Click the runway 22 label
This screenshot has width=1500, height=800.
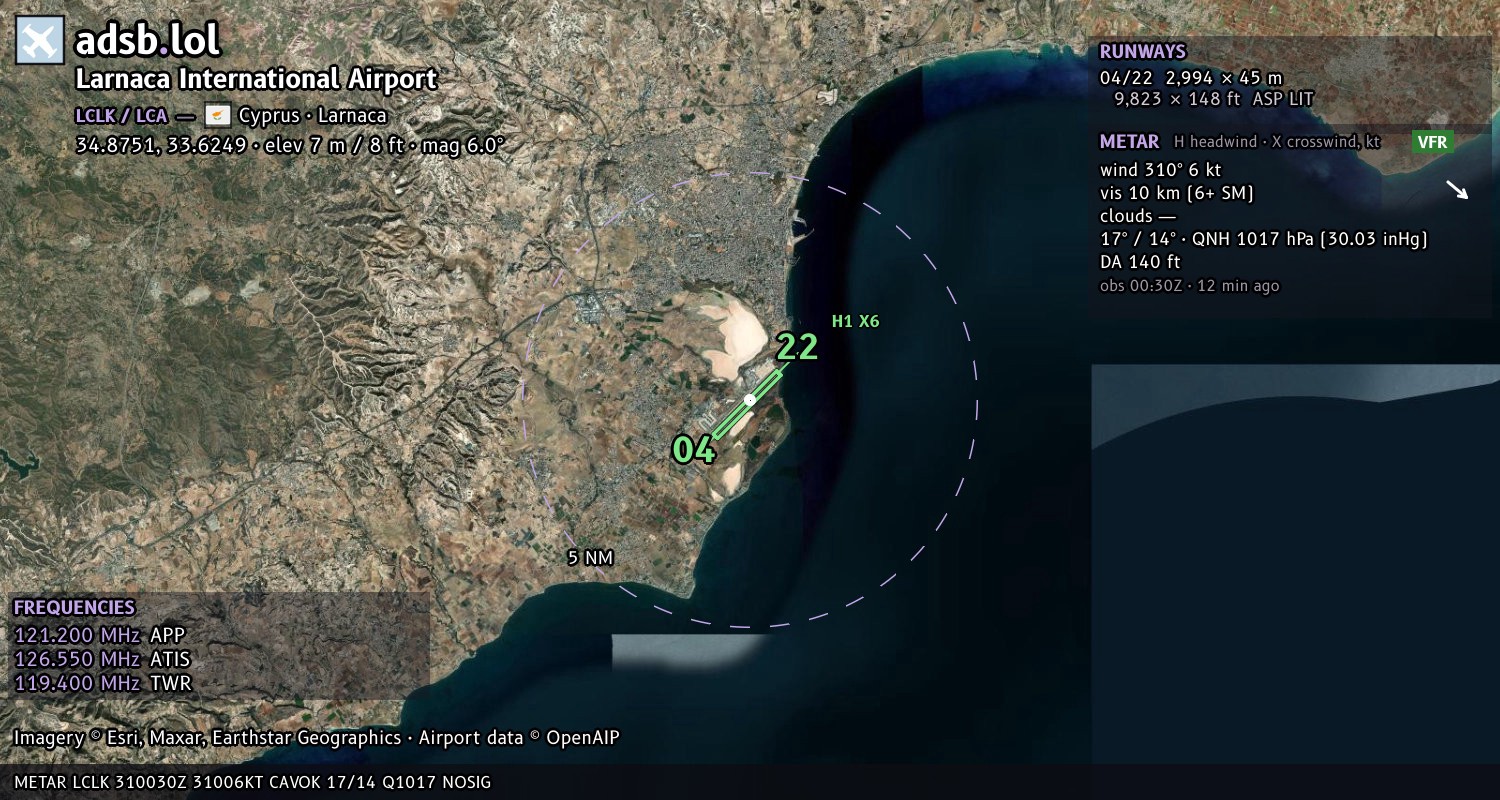coord(797,347)
